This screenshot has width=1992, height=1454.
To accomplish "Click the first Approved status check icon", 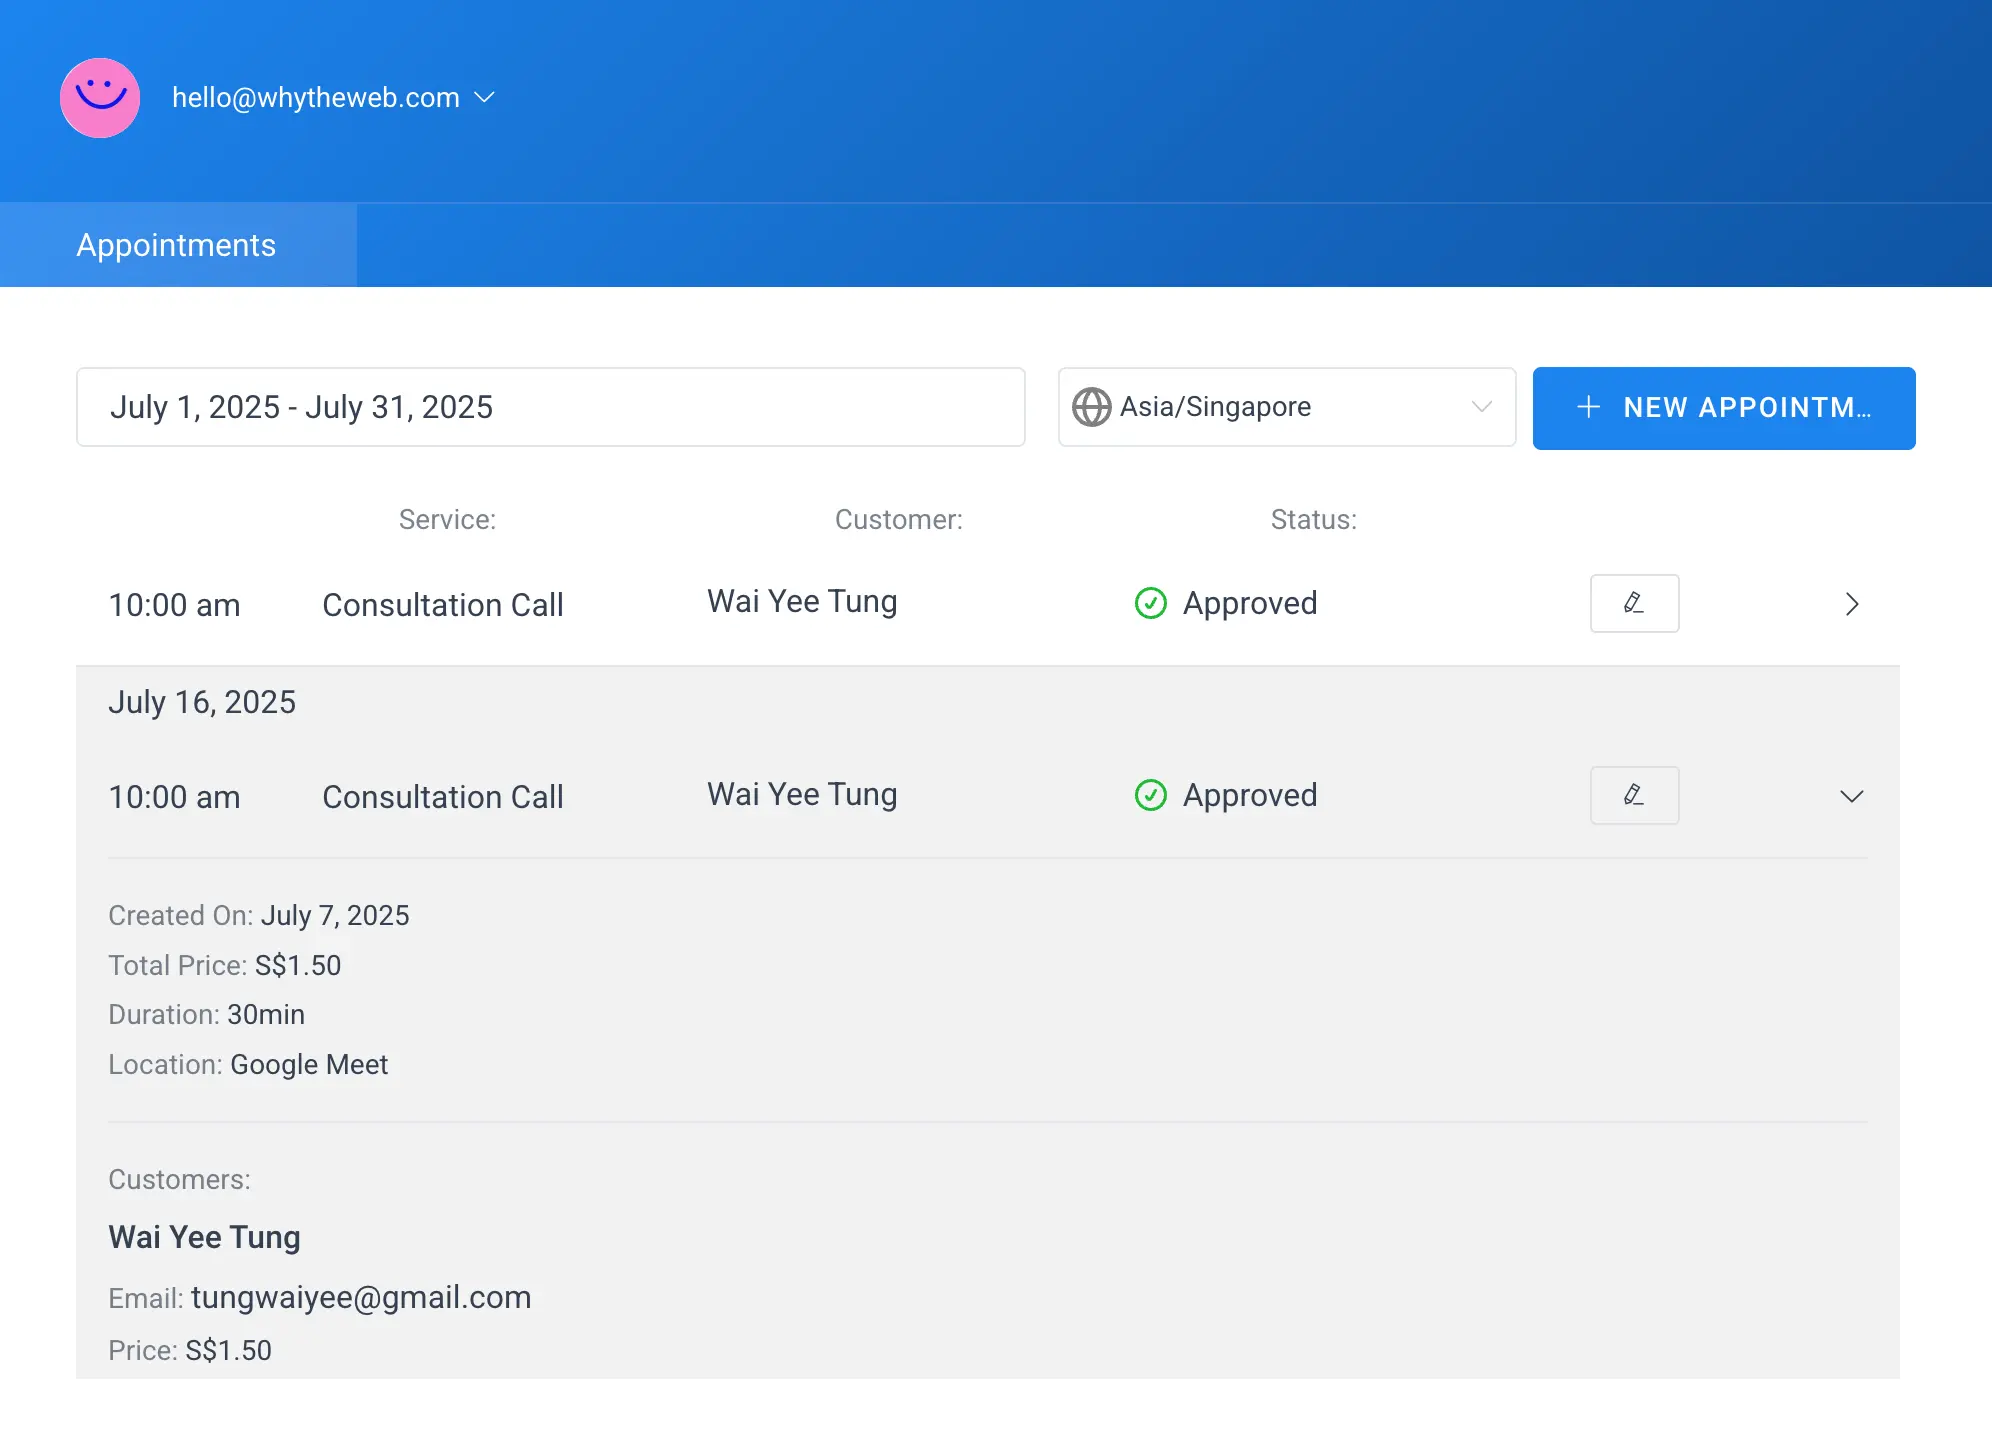I will pyautogui.click(x=1151, y=603).
